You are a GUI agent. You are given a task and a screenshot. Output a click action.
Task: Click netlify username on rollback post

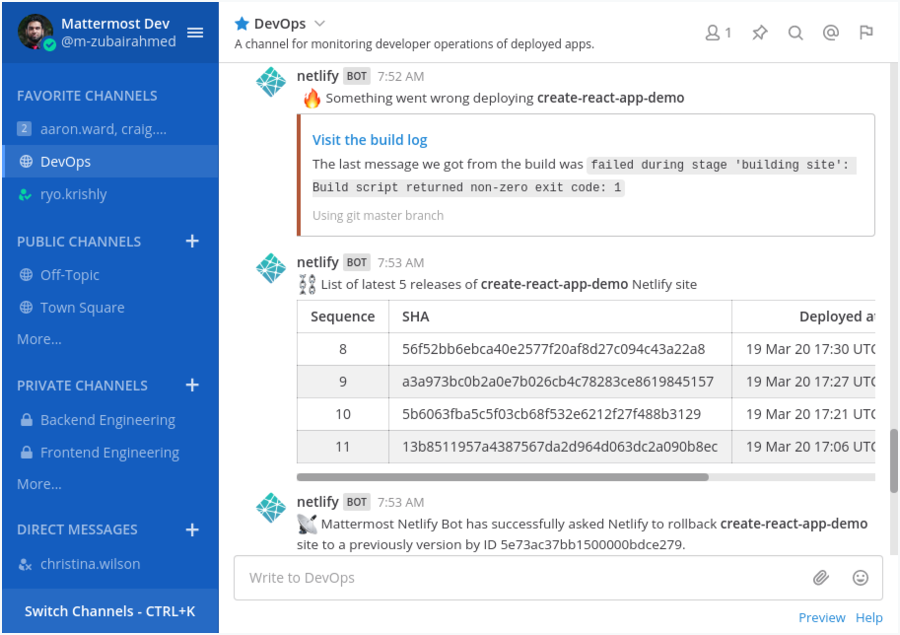(317, 502)
